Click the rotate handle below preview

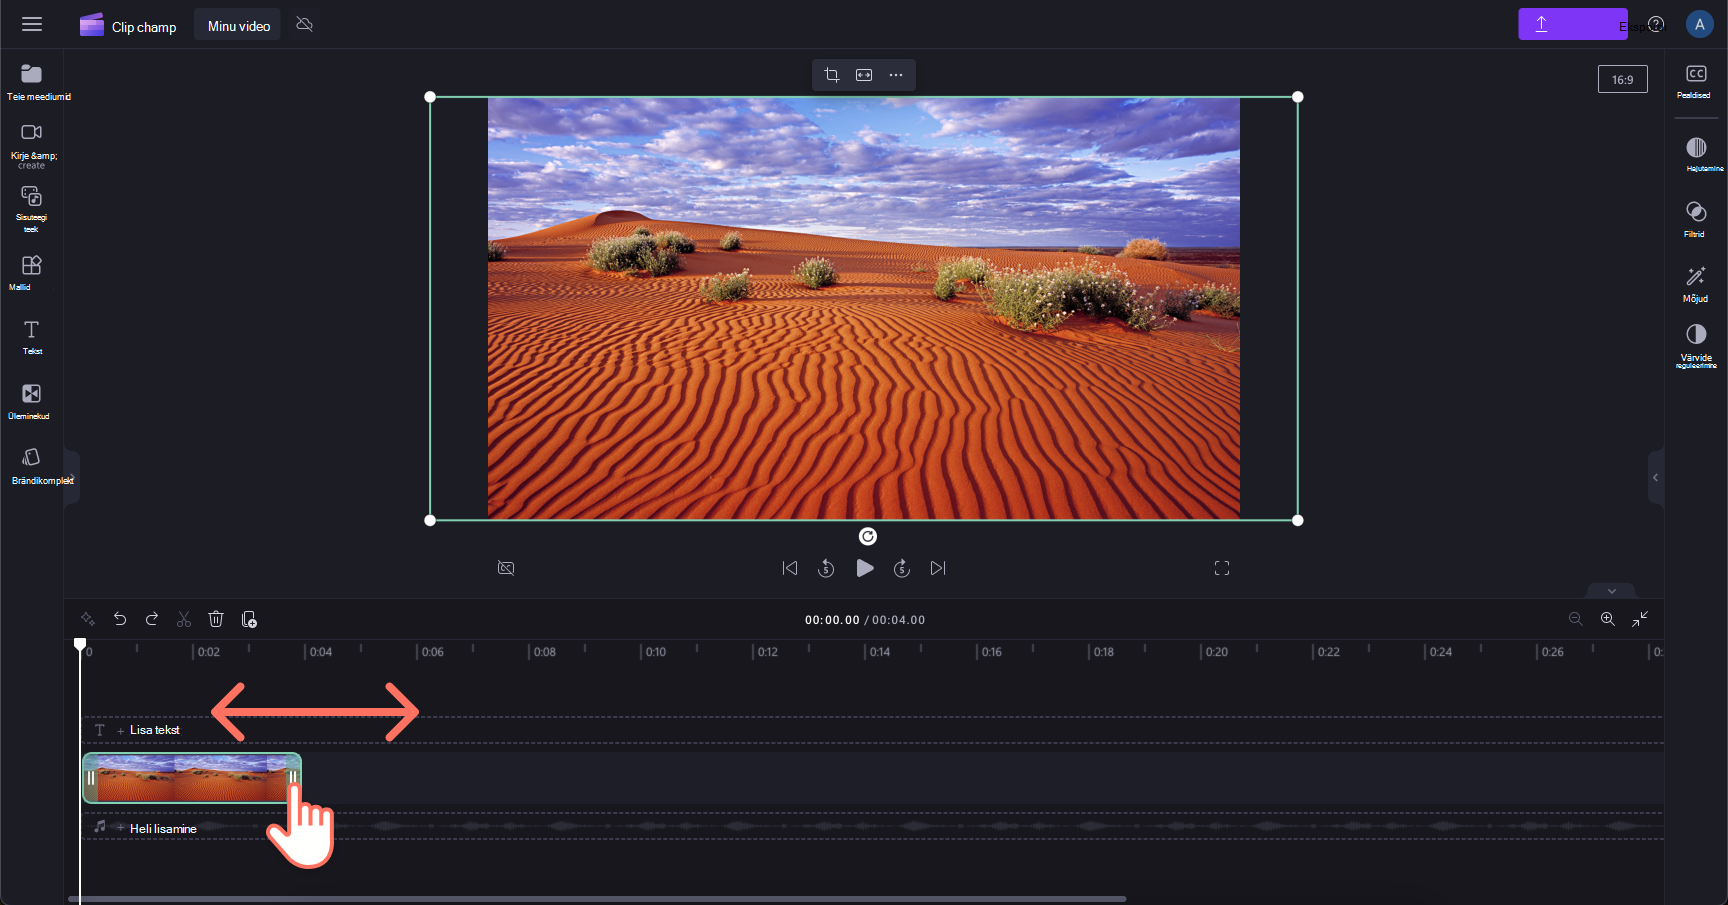pyautogui.click(x=868, y=537)
